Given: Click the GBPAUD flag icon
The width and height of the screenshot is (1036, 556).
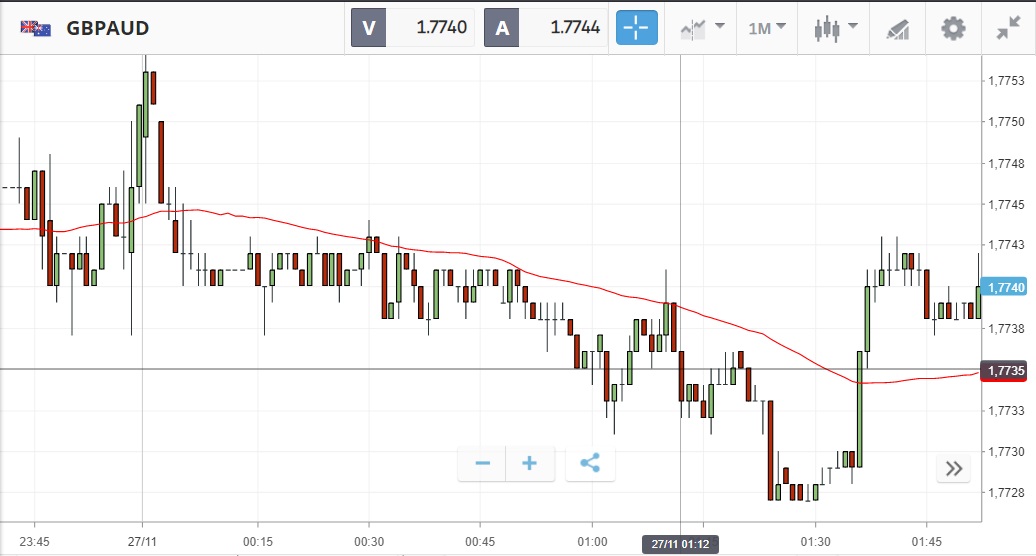Looking at the screenshot, I should (x=36, y=28).
